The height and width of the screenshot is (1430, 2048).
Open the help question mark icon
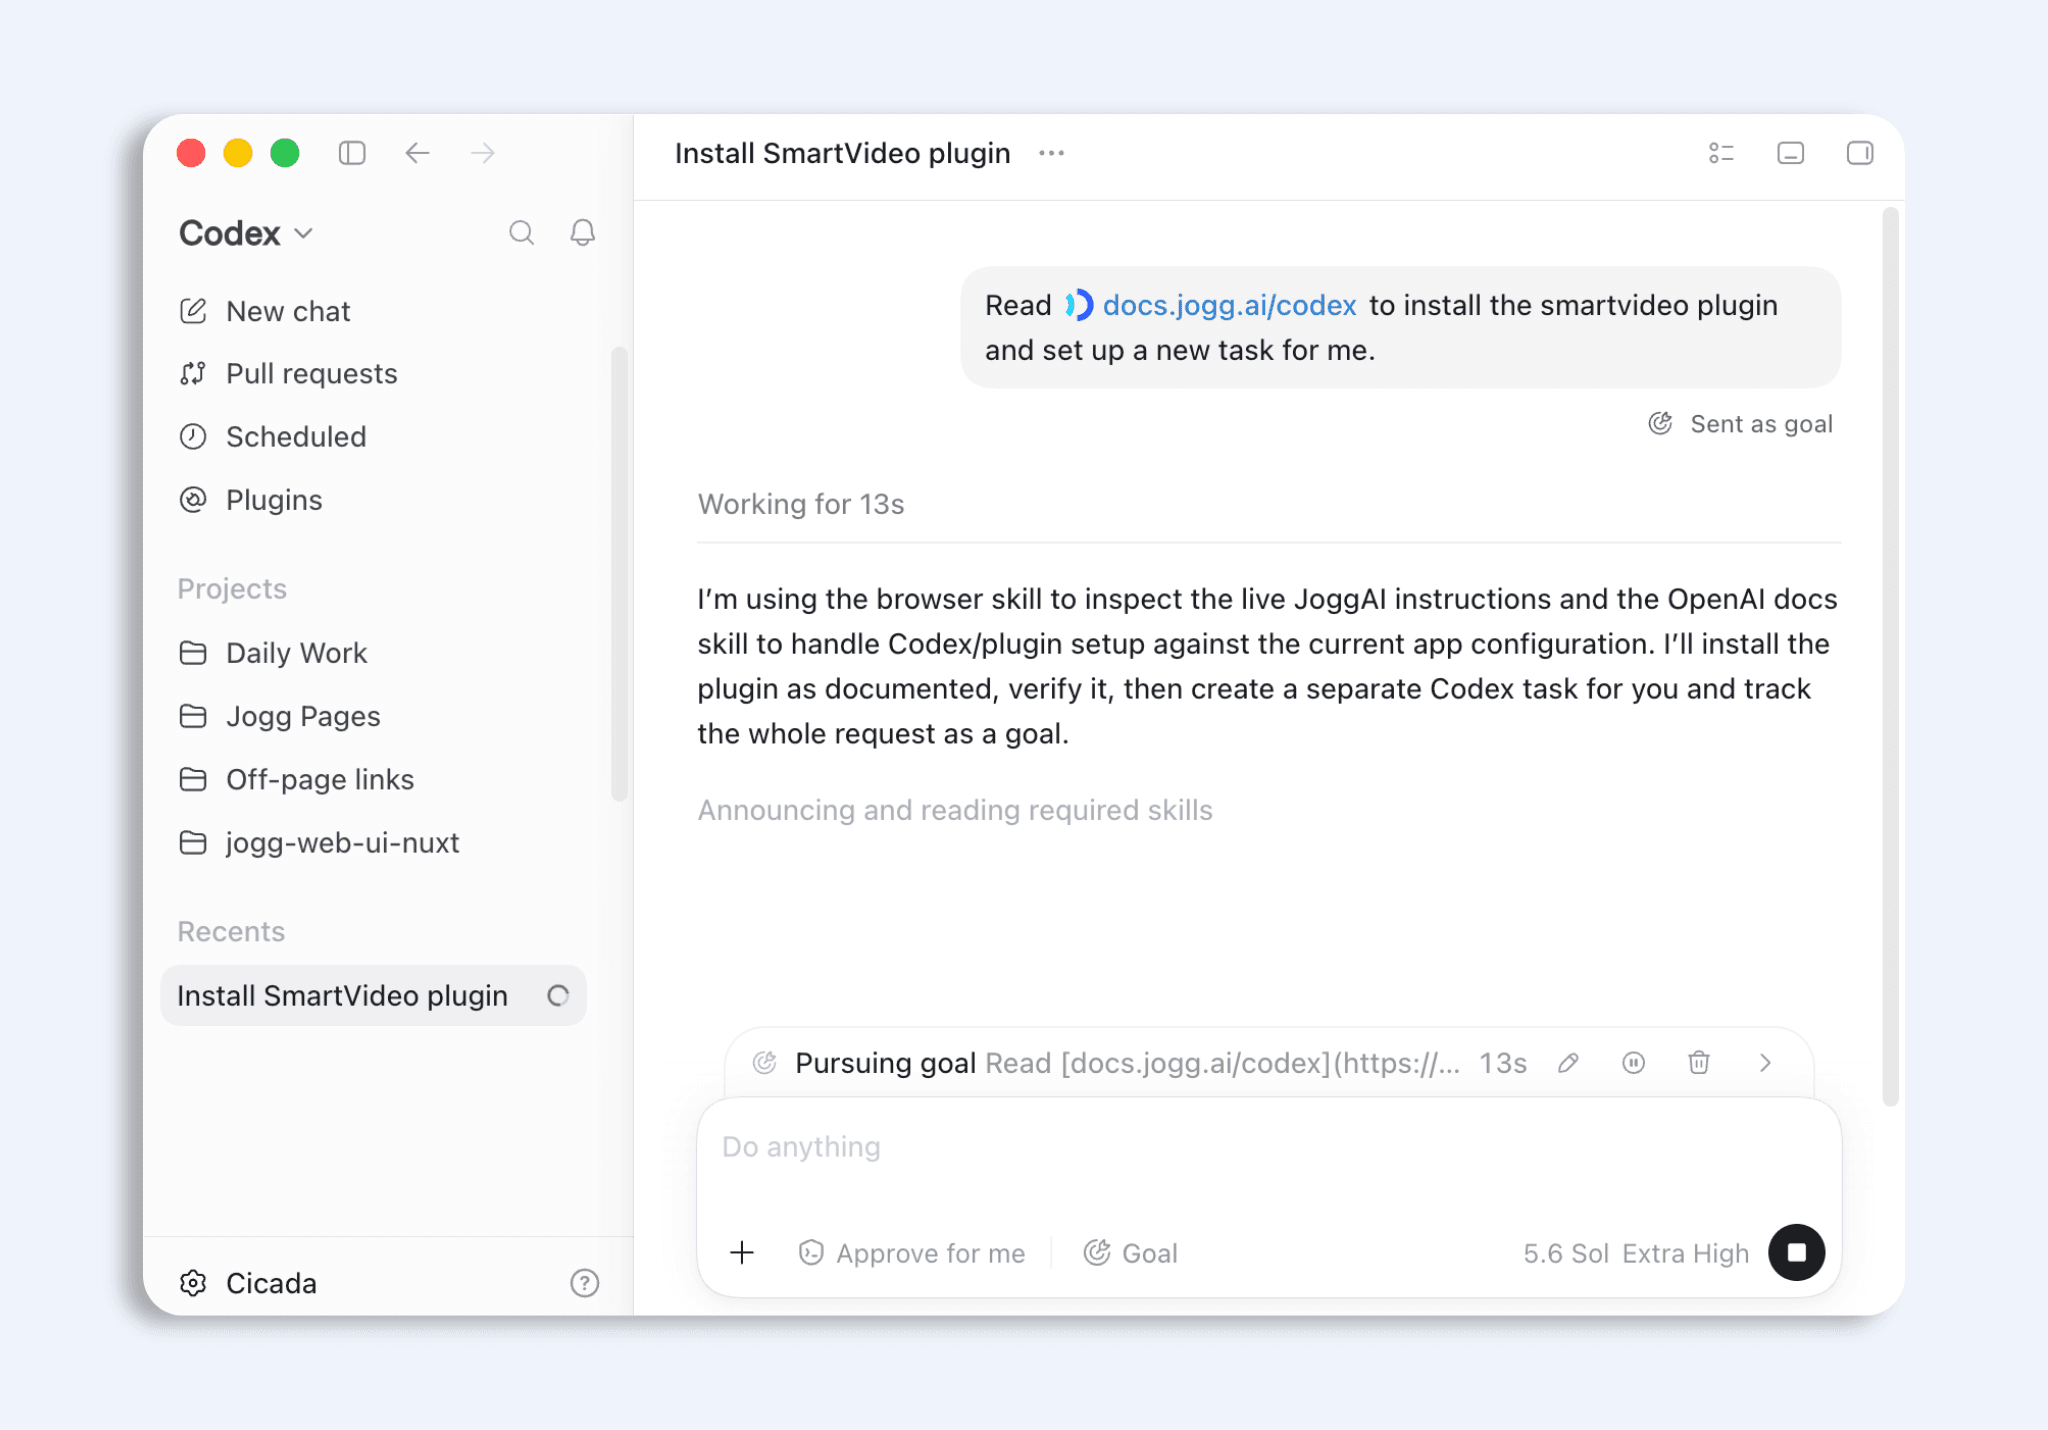tap(584, 1283)
